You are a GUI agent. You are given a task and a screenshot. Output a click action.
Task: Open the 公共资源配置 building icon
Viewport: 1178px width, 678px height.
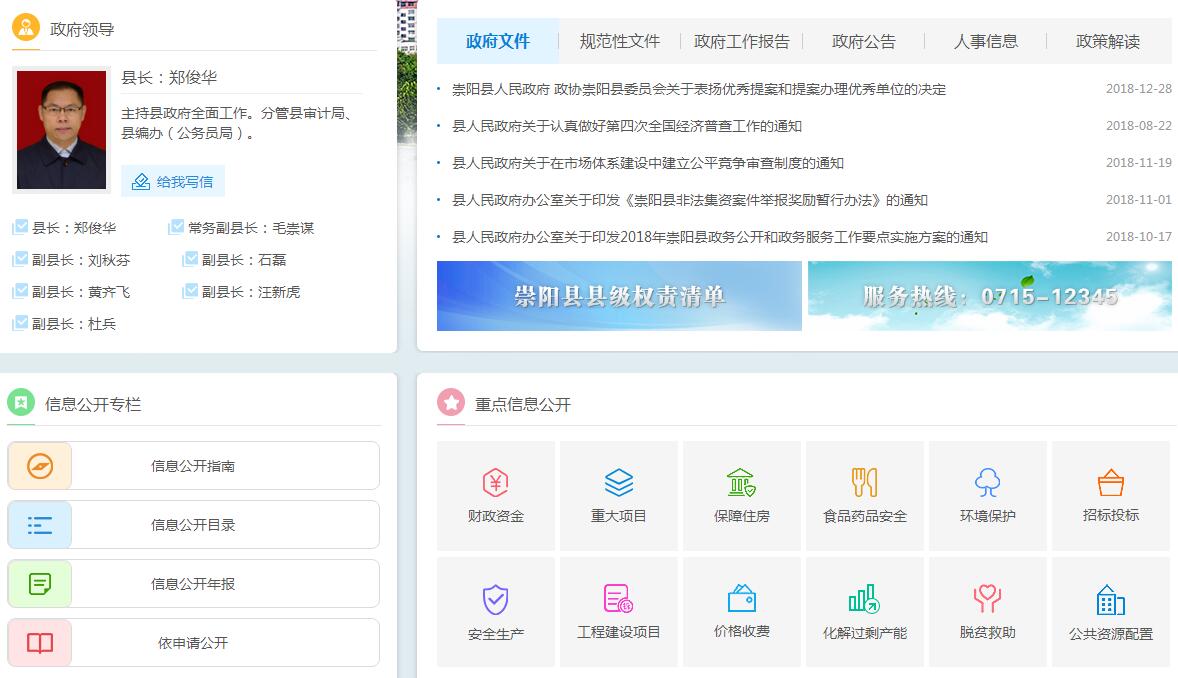pyautogui.click(x=1110, y=600)
